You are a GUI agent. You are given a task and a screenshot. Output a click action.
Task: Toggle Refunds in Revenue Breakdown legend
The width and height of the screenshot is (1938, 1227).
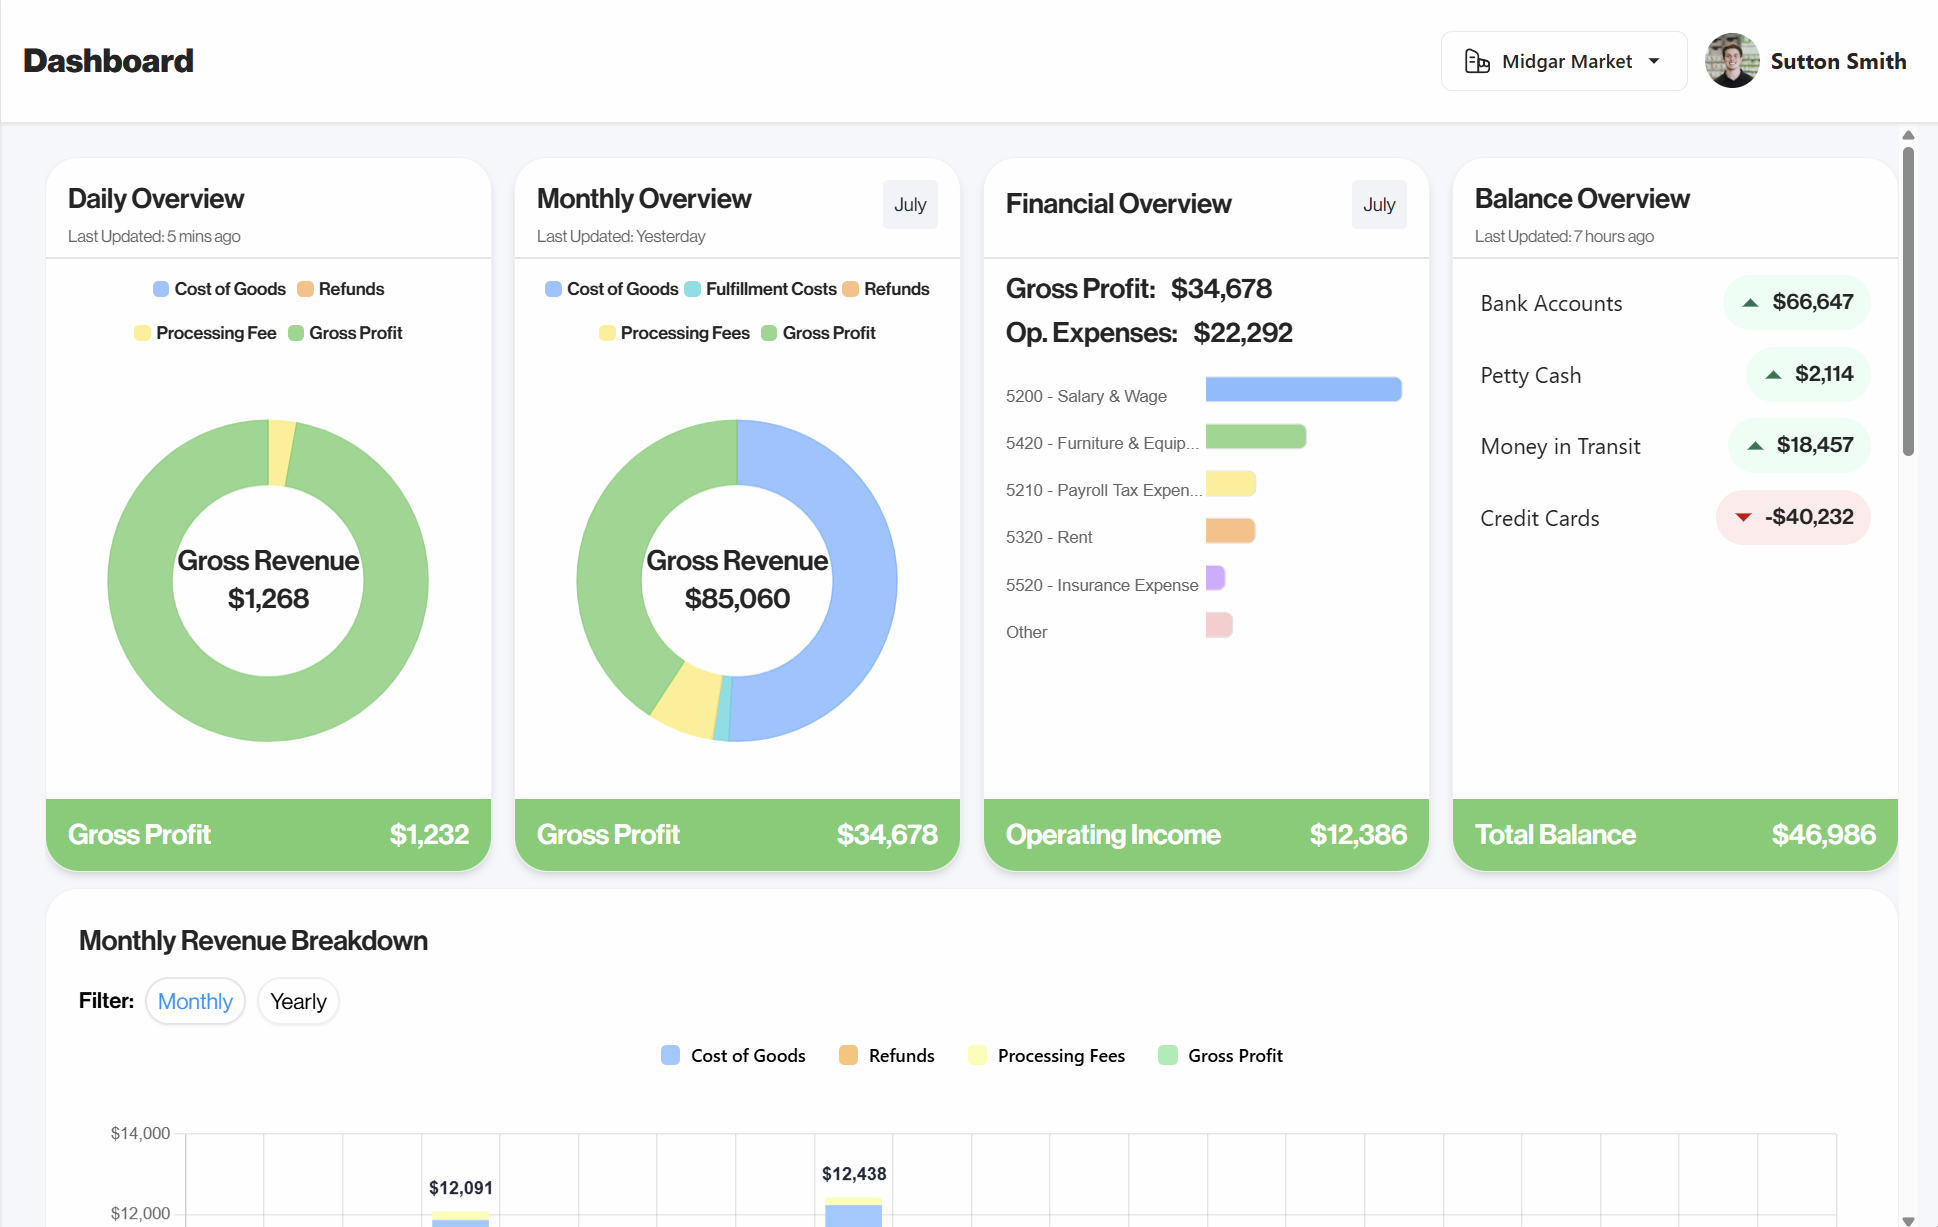[x=887, y=1056]
